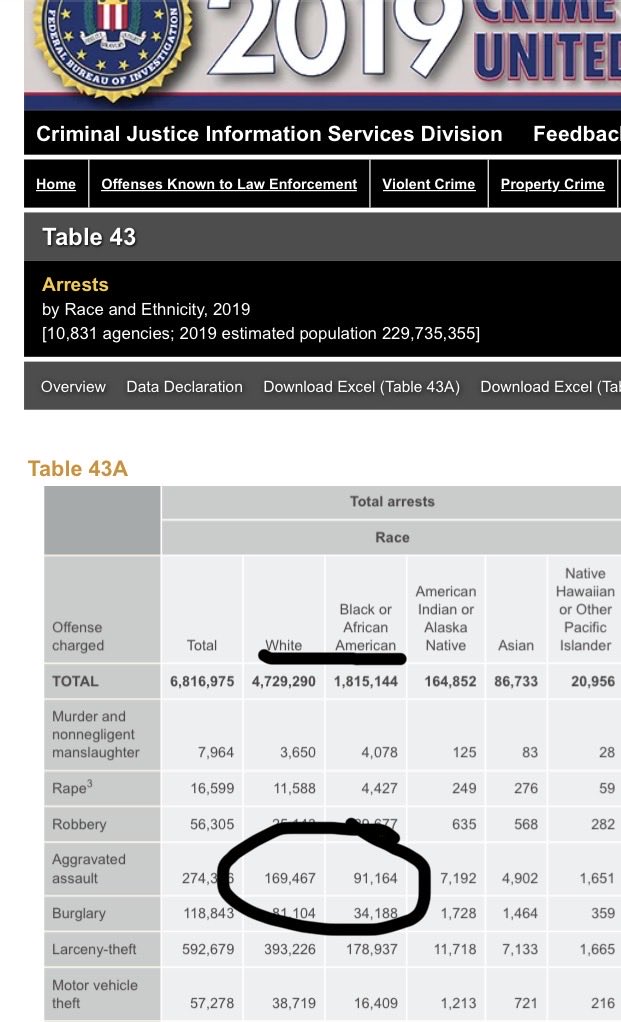
Task: Click the value 56,305
Action: (212, 824)
